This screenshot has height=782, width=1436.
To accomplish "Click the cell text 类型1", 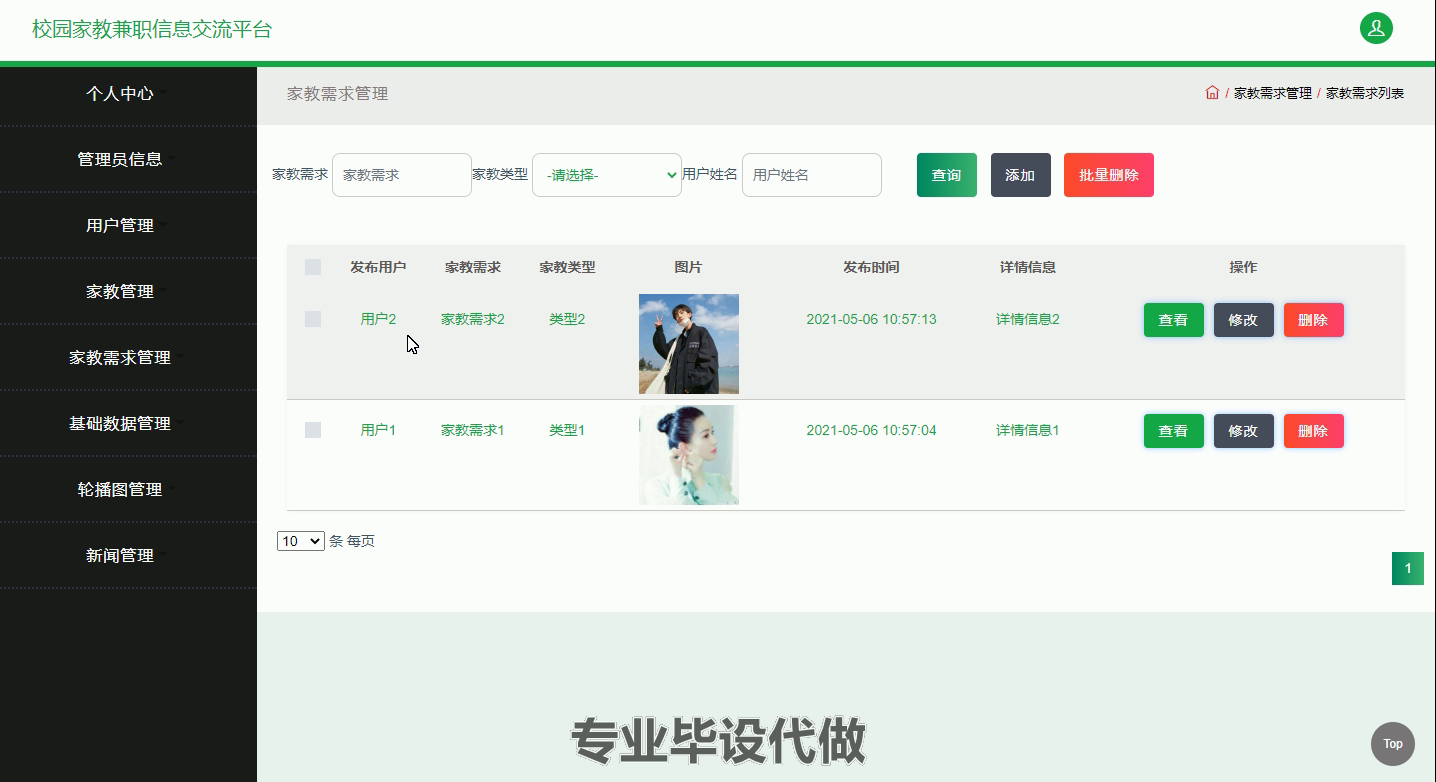I will pyautogui.click(x=567, y=430).
